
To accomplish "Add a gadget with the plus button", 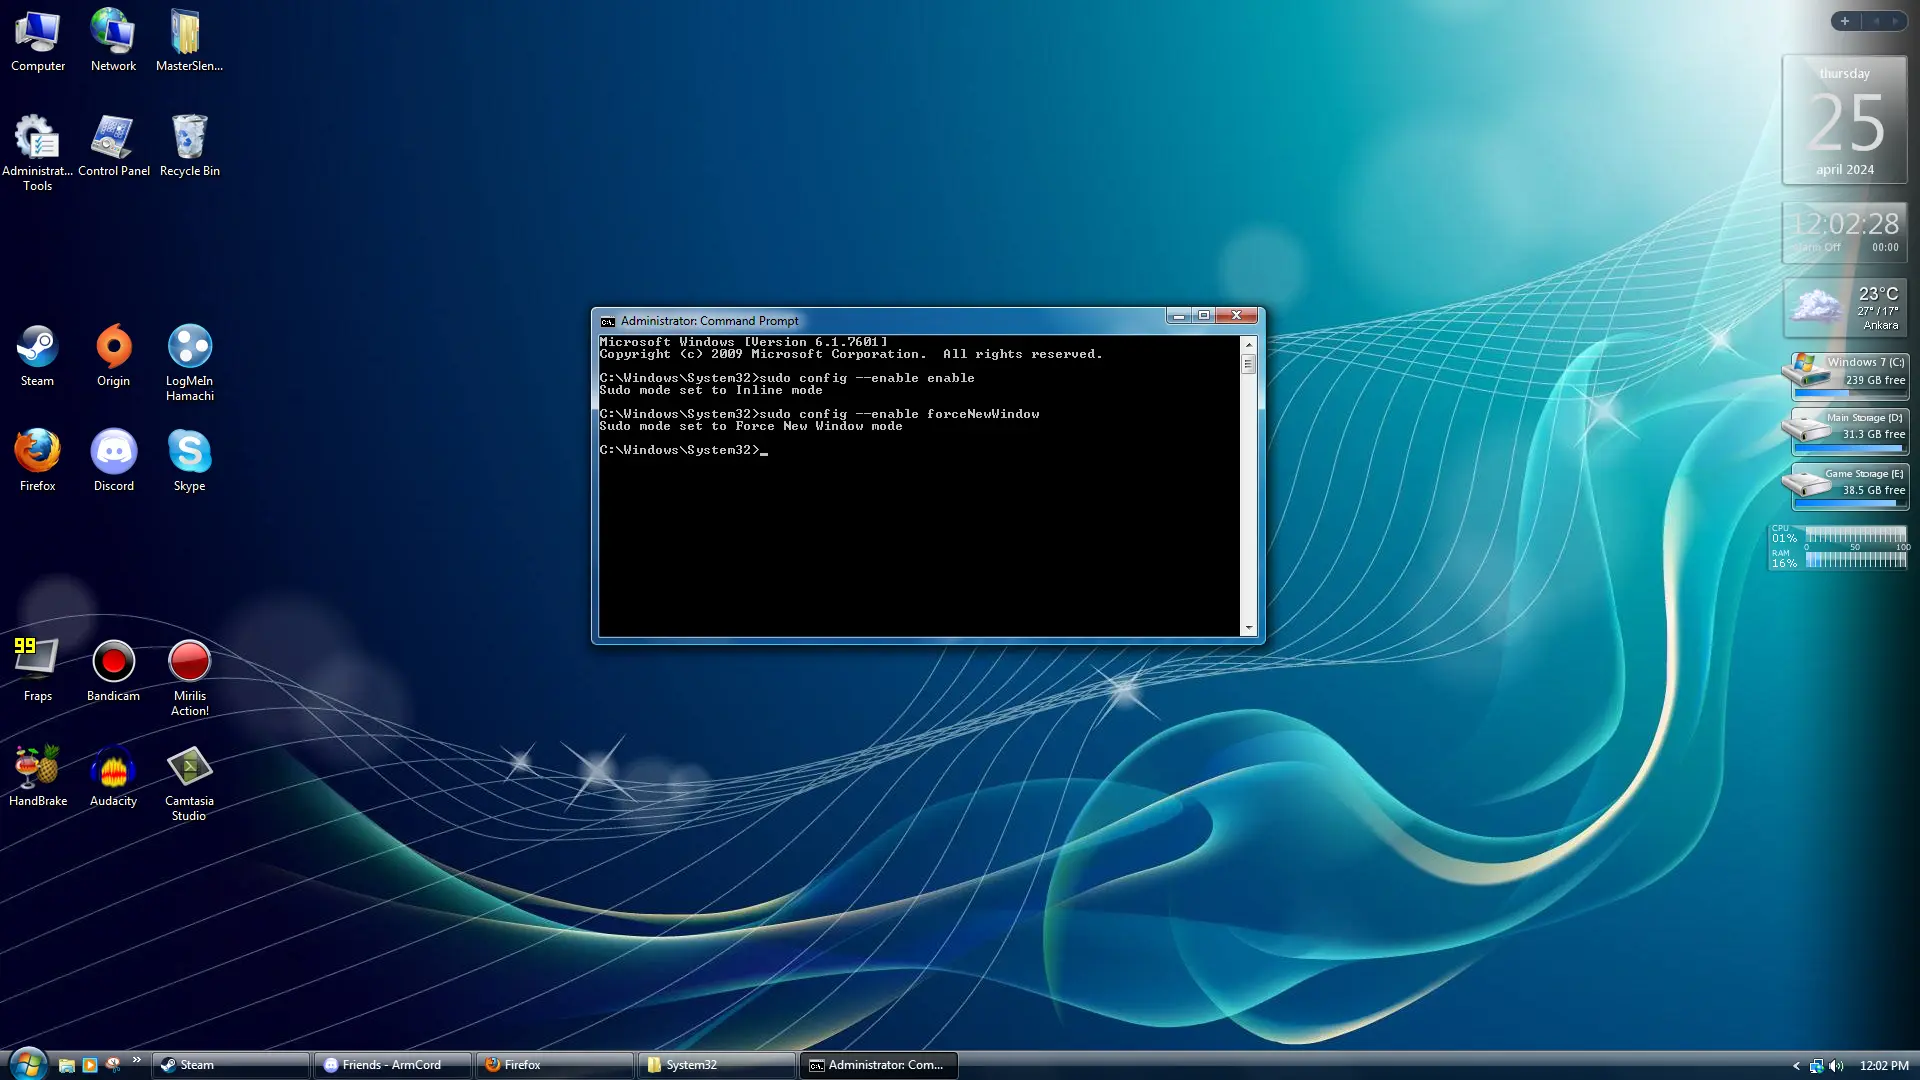I will [x=1845, y=21].
